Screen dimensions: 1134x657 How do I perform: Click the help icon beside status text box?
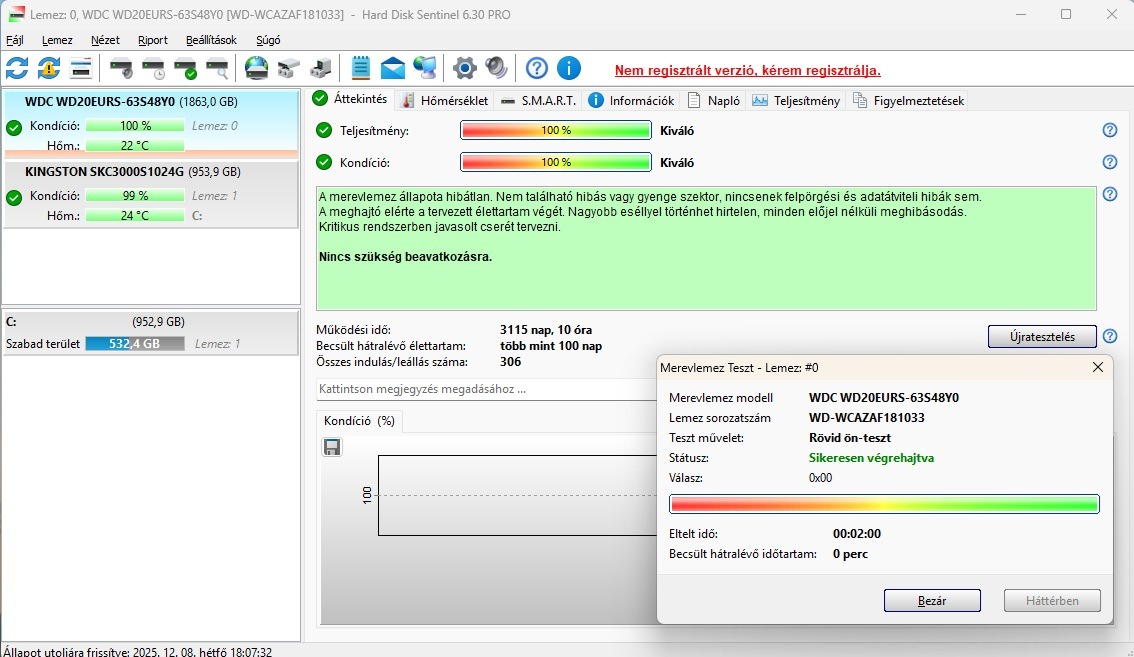[1110, 194]
